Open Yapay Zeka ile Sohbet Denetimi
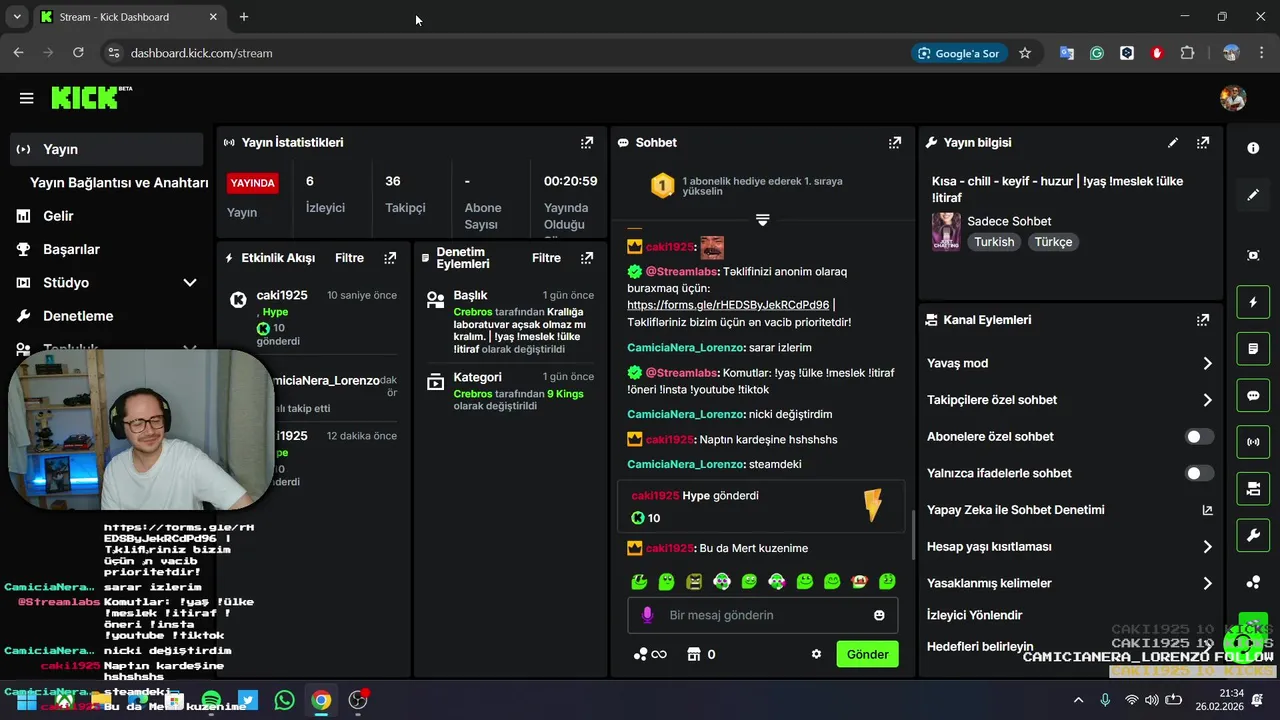Screen dimensions: 1280x720 click(1069, 510)
